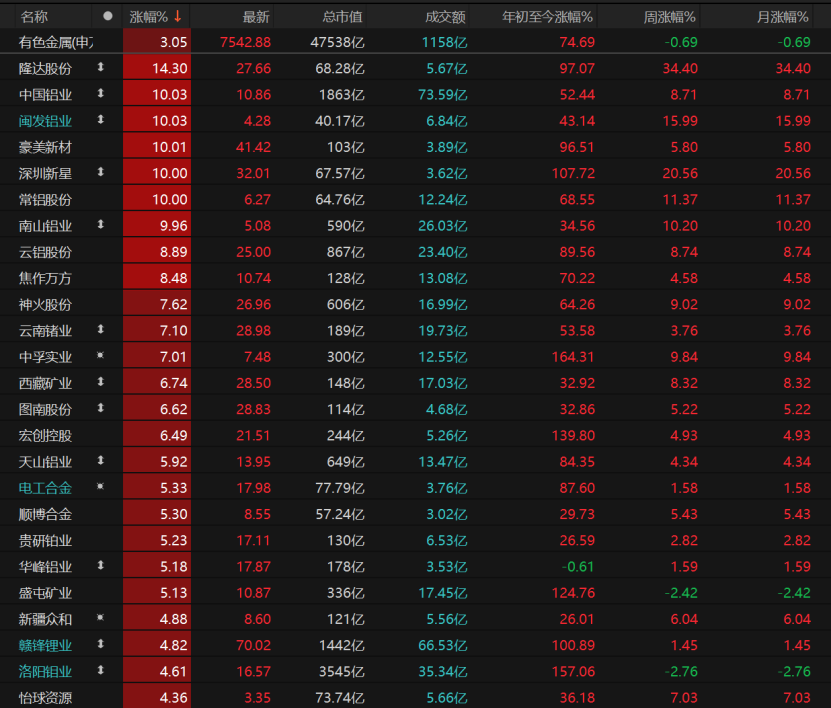The image size is (831, 708).
Task: Sort by the 最新 column header
Action: (256, 17)
